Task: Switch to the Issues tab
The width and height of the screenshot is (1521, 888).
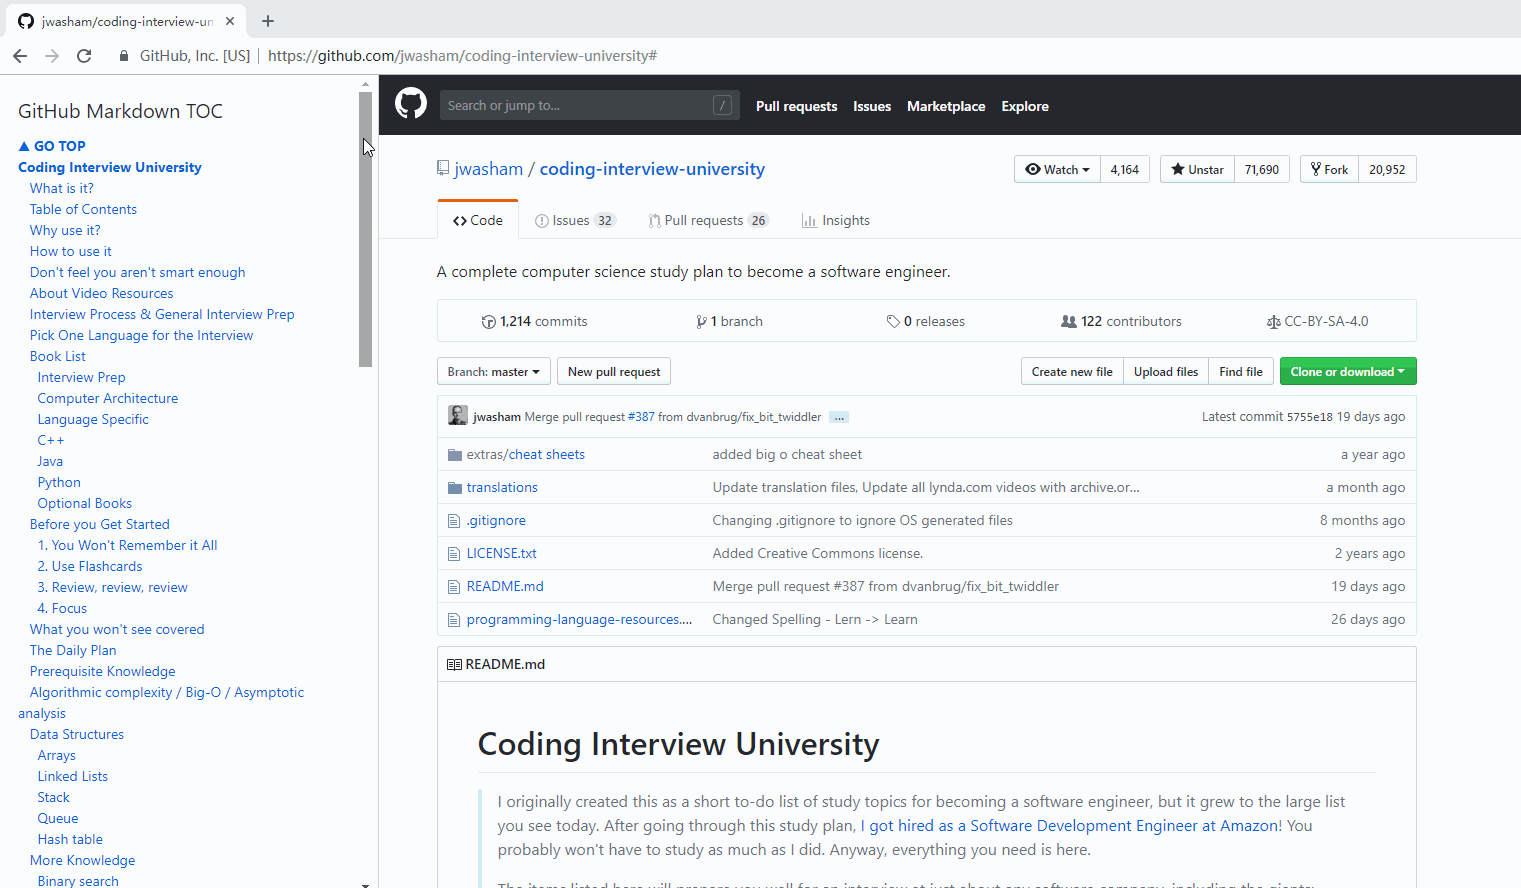Action: 575,221
